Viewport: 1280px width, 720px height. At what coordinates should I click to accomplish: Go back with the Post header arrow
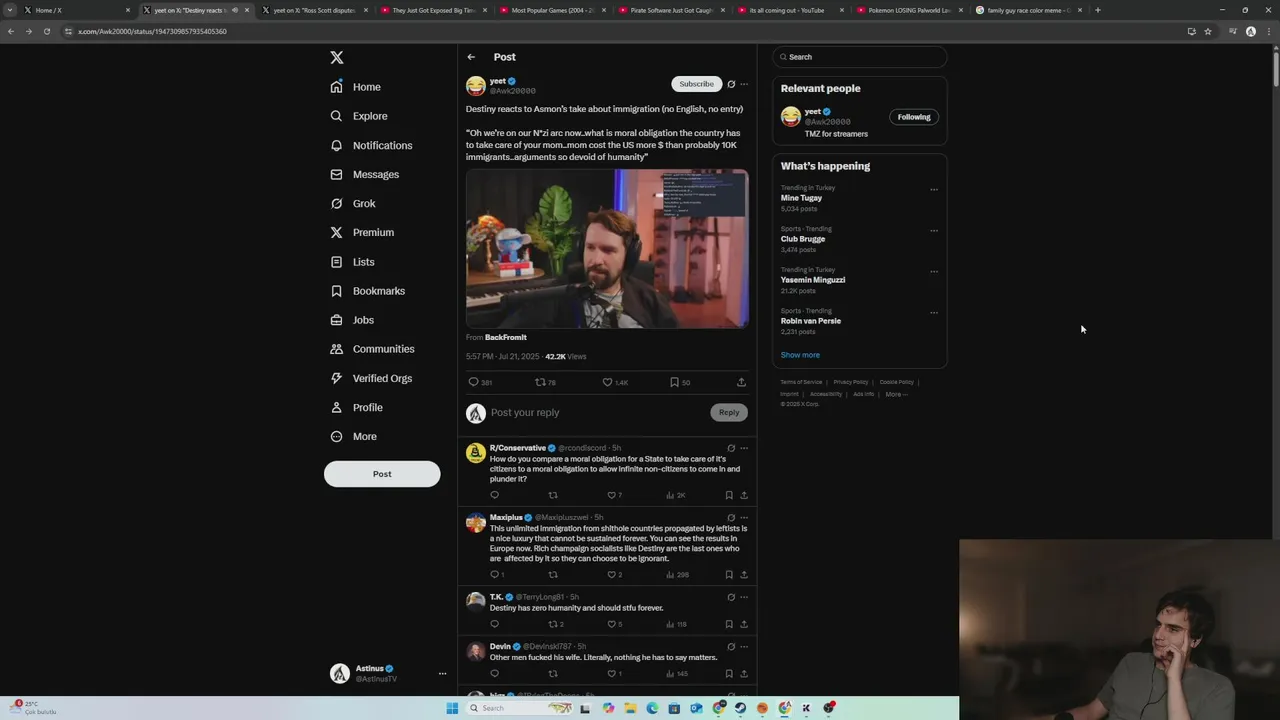coord(471,57)
